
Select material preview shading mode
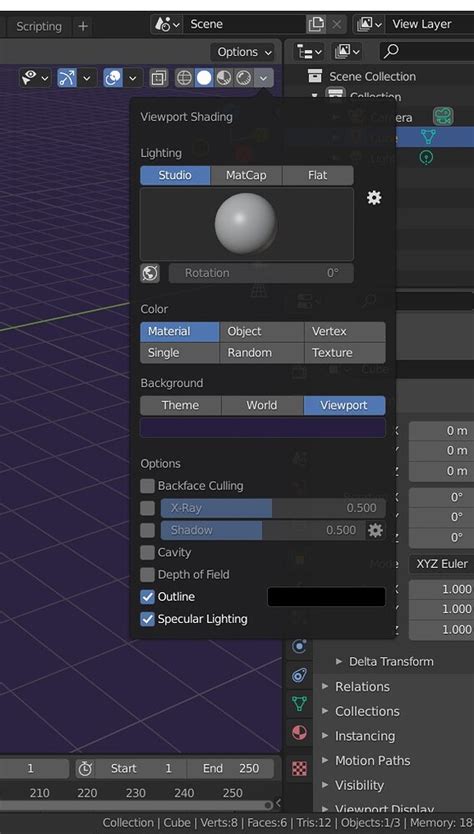tap(223, 78)
